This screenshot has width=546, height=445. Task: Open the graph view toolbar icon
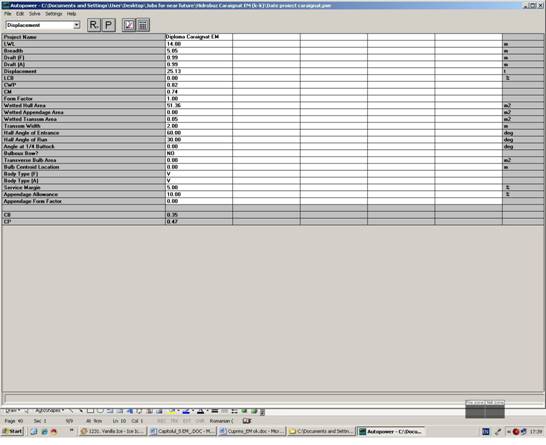129,25
